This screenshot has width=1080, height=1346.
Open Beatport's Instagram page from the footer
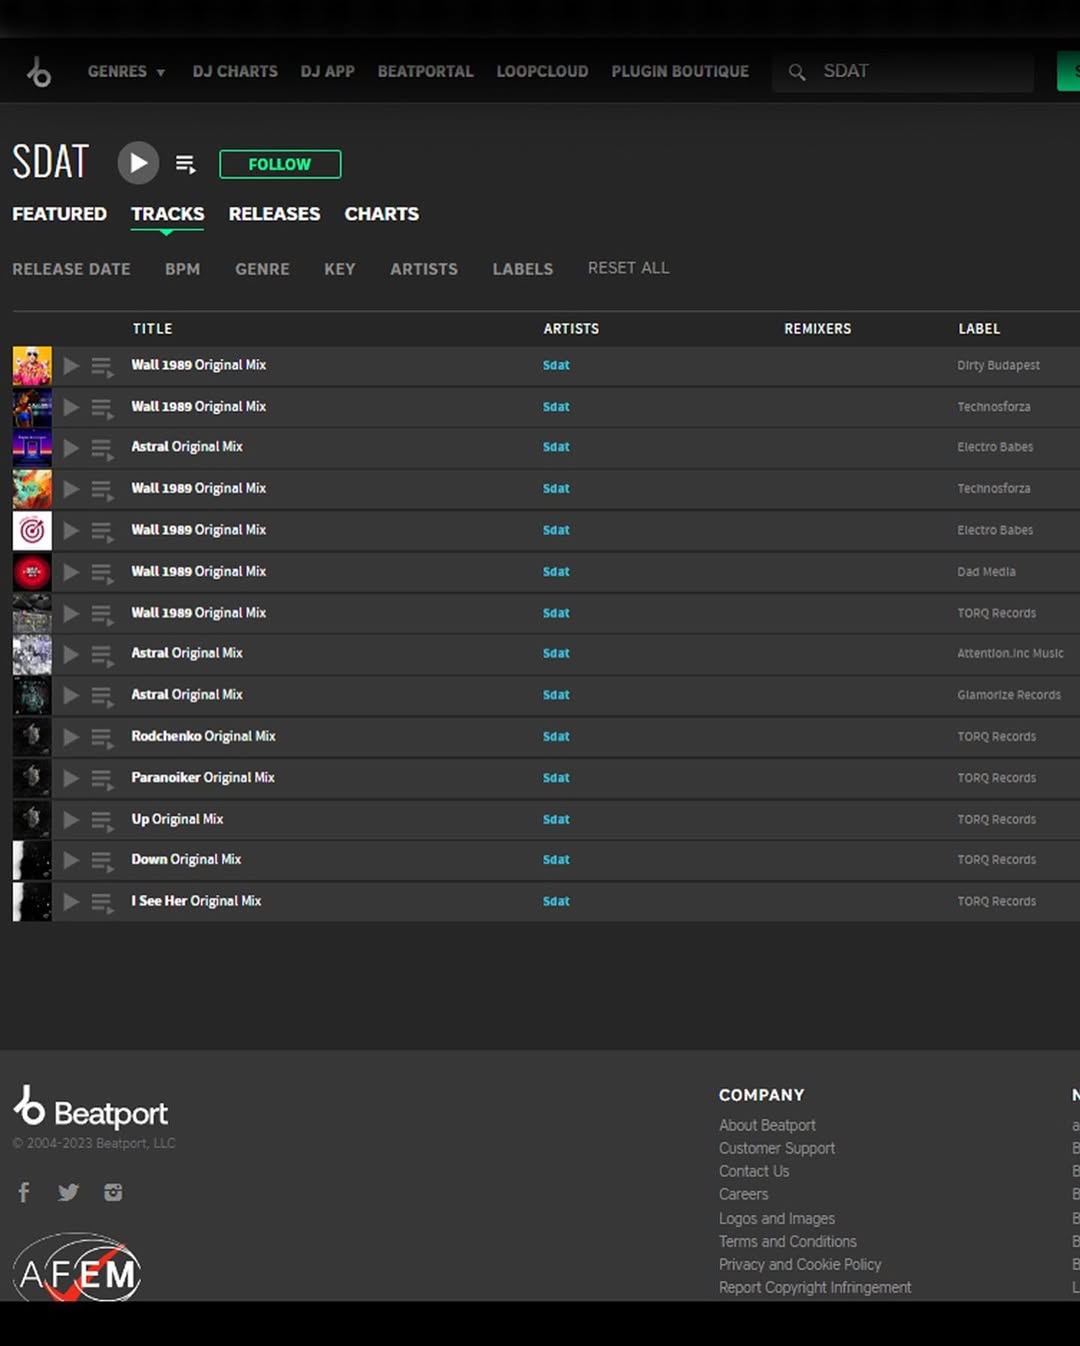click(x=113, y=1192)
